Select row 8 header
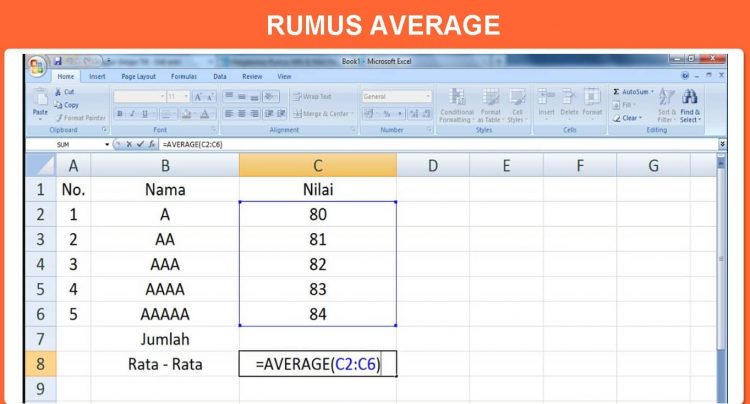 click(41, 364)
